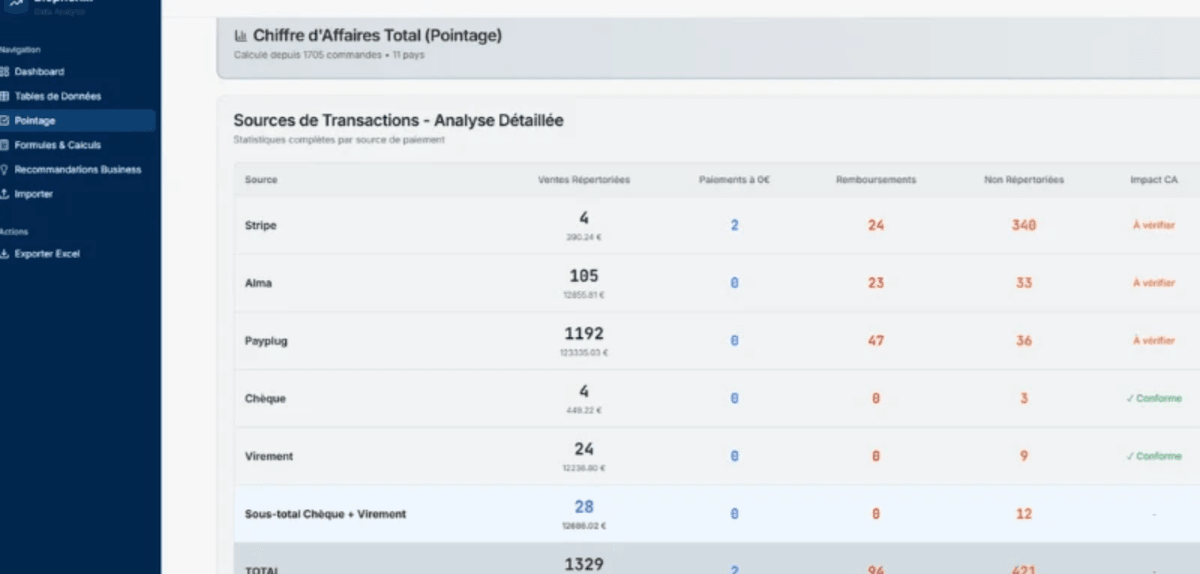The width and height of the screenshot is (1200, 574).
Task: Select the Payplug source row
Action: [266, 341]
